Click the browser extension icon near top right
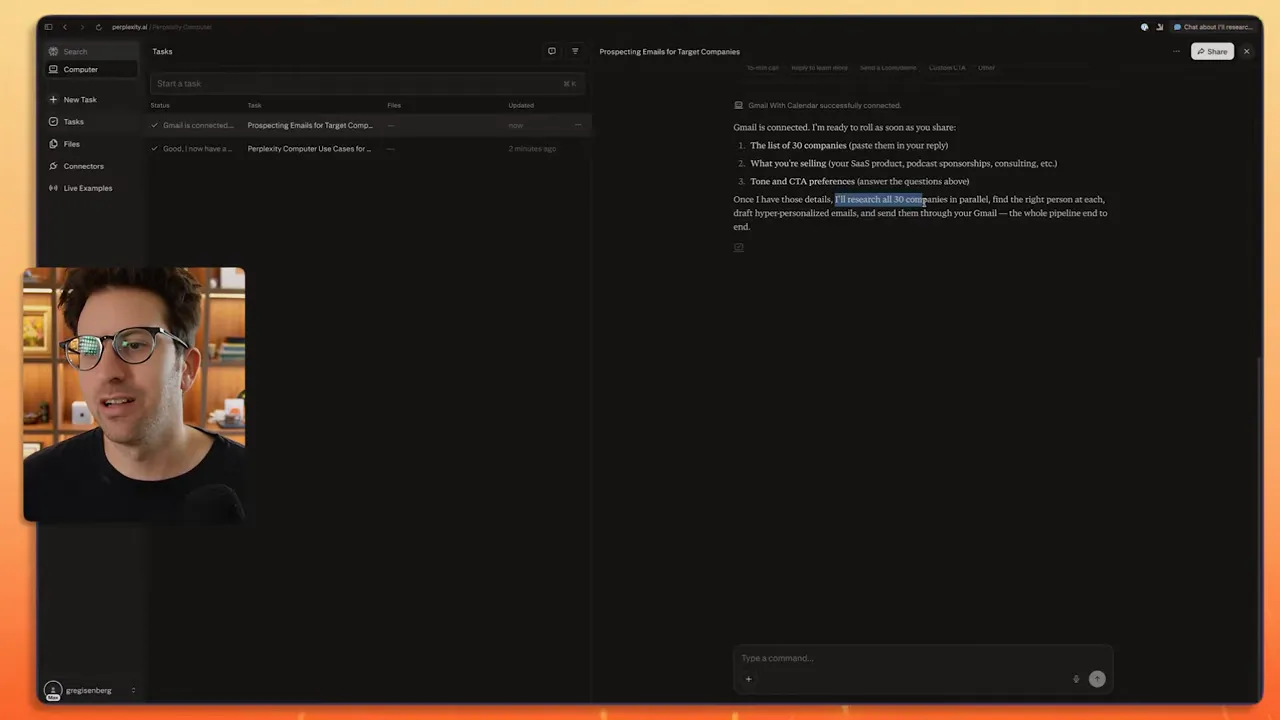Viewport: 1280px width, 720px height. tap(1144, 27)
